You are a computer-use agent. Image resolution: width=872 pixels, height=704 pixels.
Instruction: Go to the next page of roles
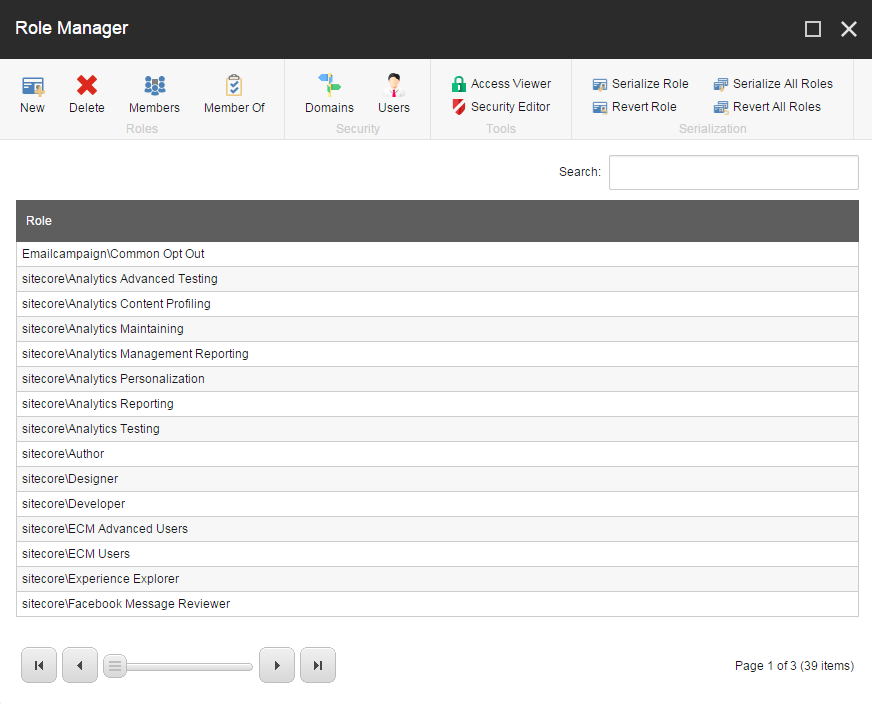tap(277, 665)
